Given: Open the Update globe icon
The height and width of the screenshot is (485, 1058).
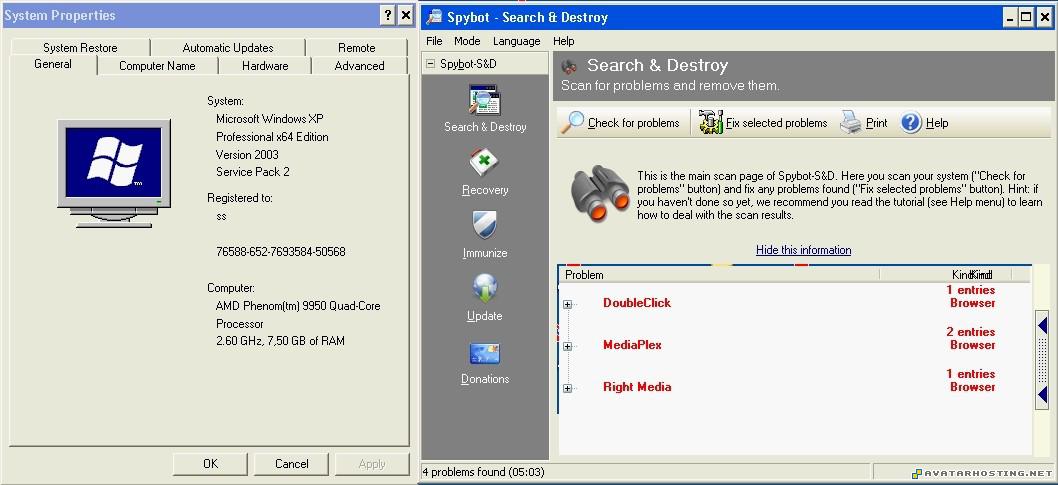Looking at the screenshot, I should pos(484,289).
